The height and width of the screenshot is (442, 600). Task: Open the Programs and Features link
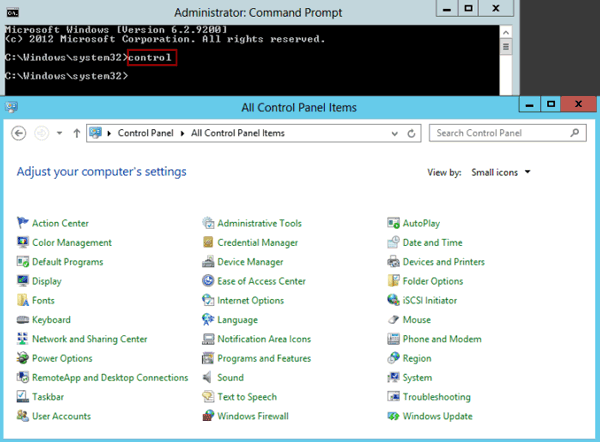[264, 358]
